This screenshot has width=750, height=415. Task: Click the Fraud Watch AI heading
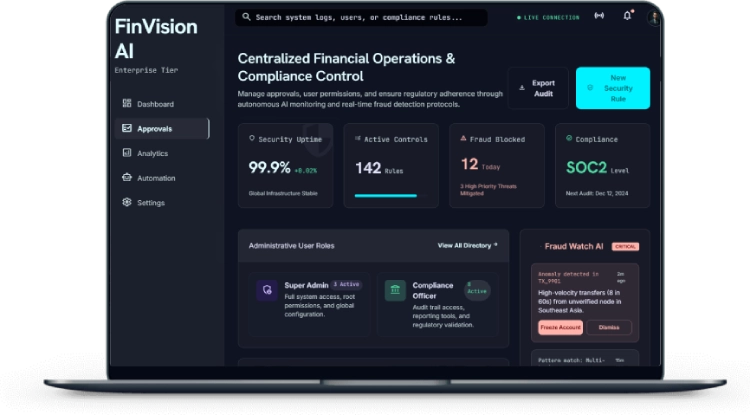point(574,246)
